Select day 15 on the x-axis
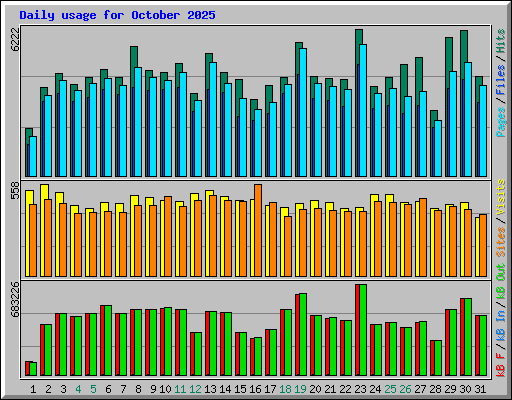This screenshot has width=512, height=400. (x=240, y=389)
